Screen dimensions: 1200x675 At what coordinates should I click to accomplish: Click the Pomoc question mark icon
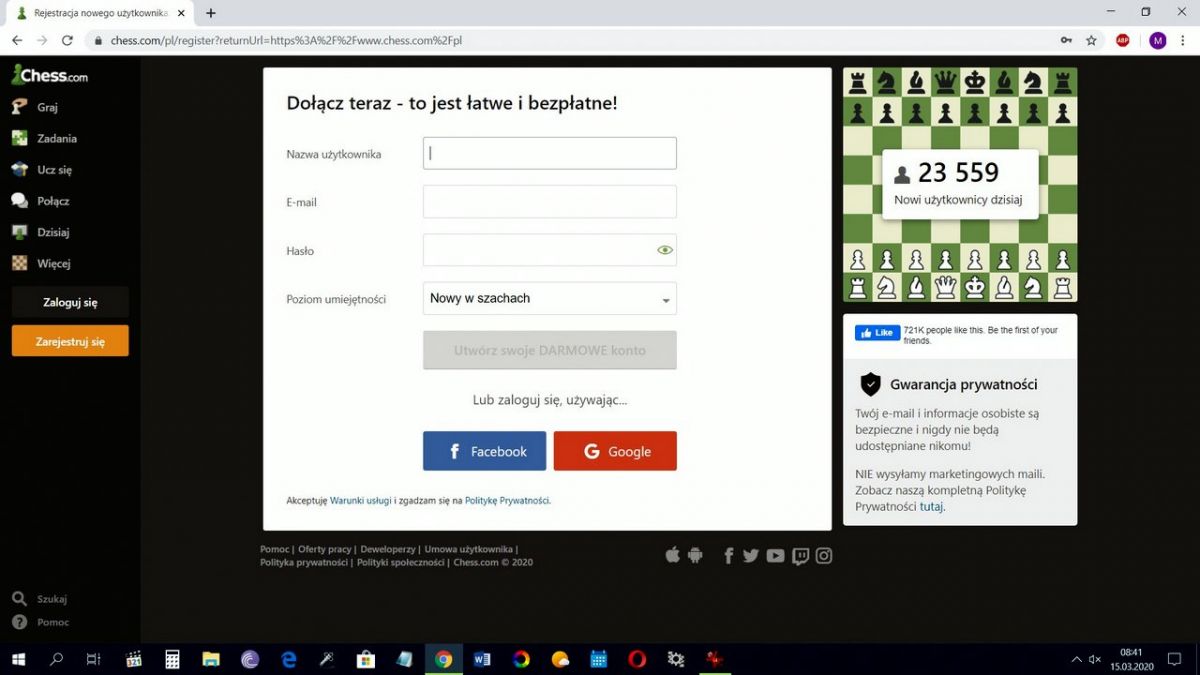tap(19, 622)
